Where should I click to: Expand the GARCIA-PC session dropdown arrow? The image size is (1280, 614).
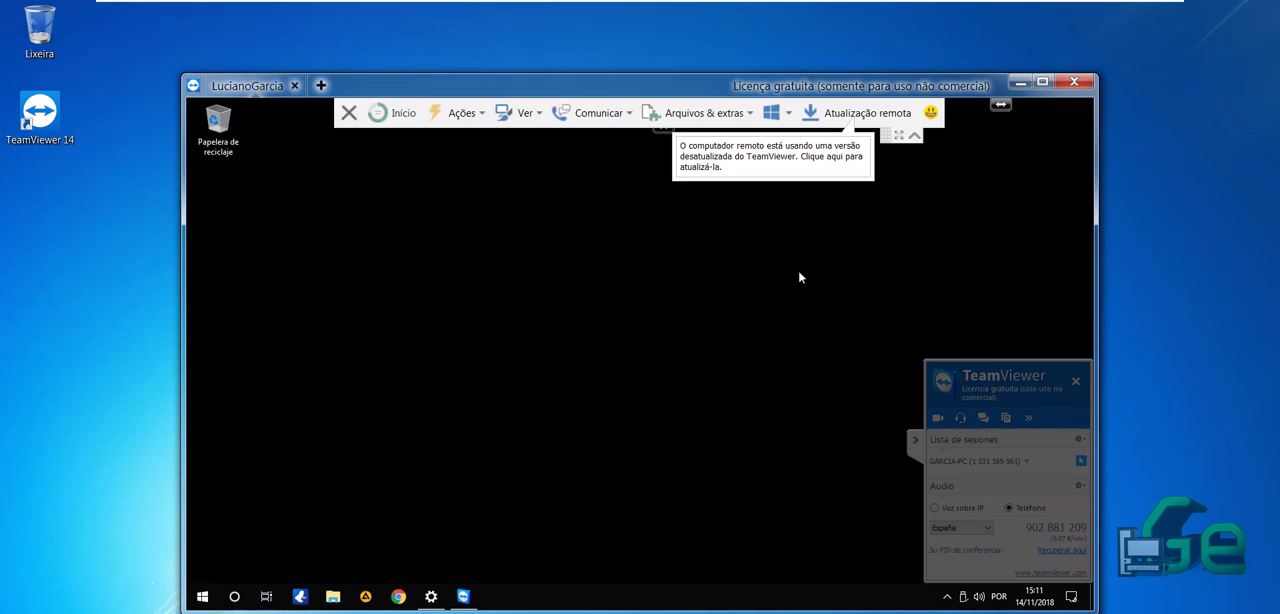1026,462
